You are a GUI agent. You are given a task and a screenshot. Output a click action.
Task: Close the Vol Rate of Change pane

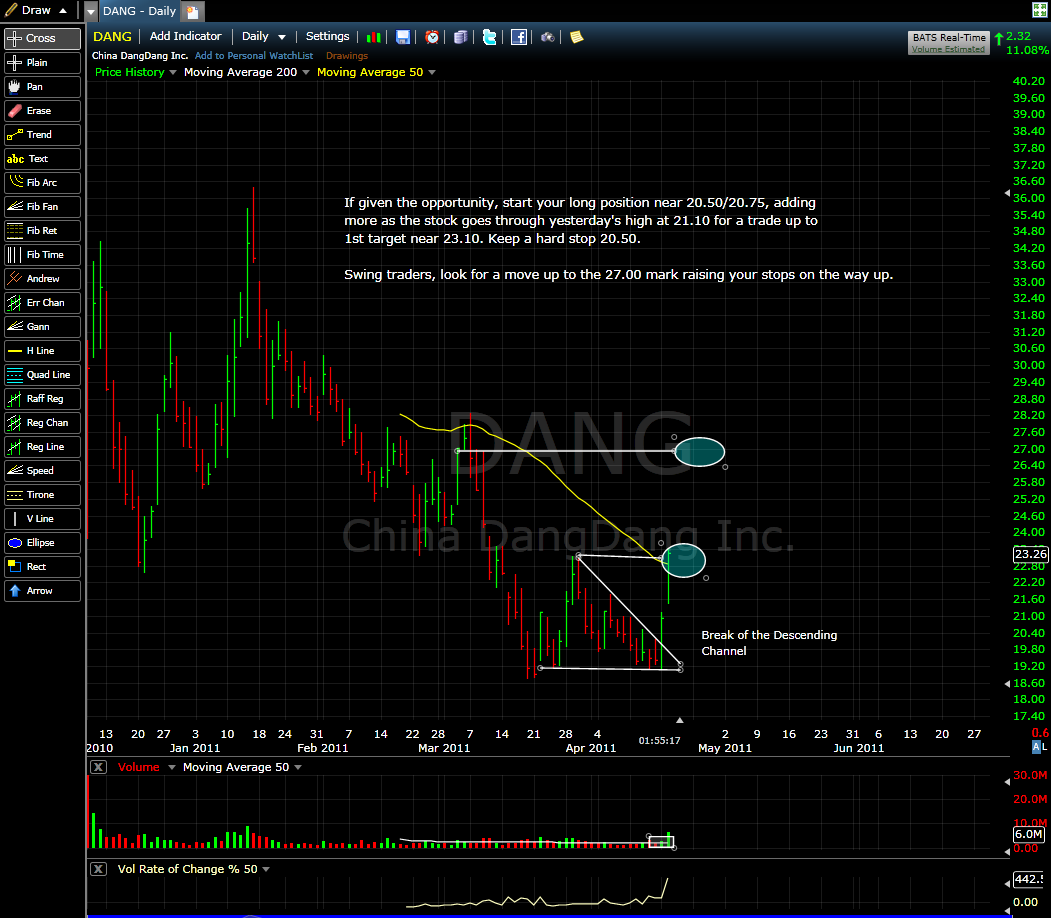[99, 869]
